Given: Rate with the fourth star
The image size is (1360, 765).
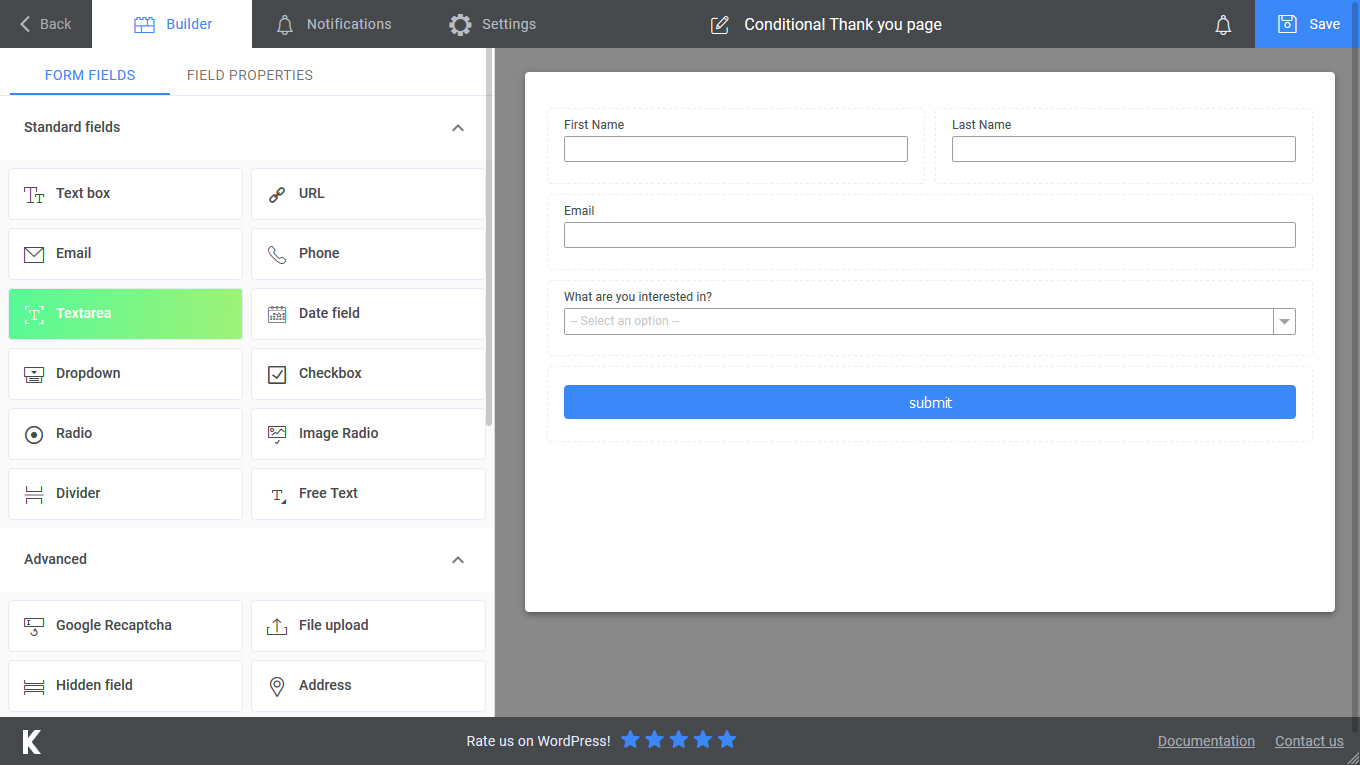Looking at the screenshot, I should (x=703, y=740).
